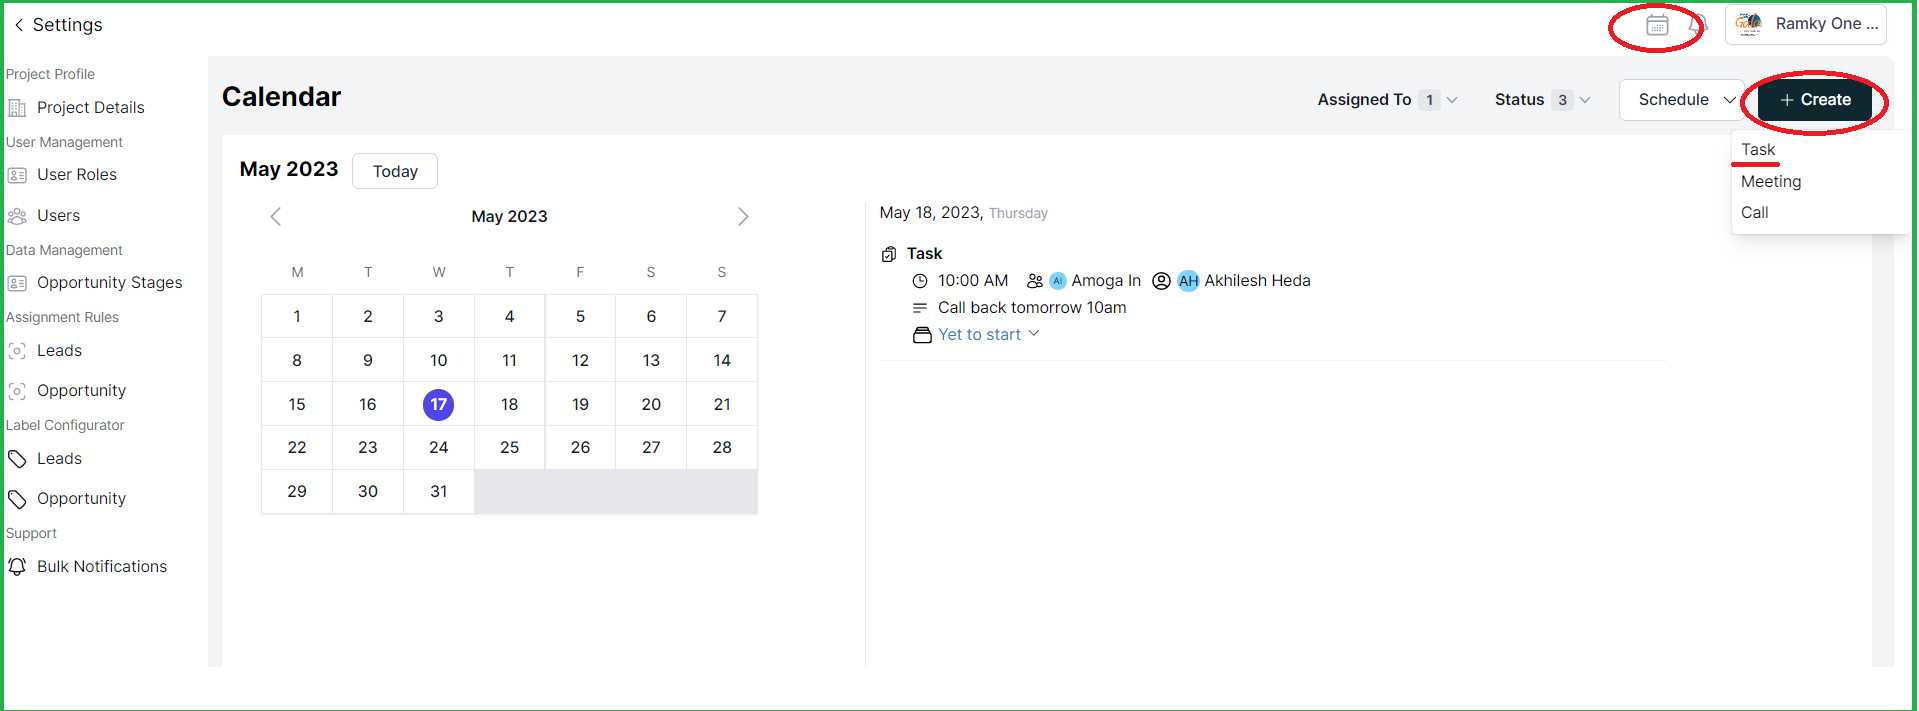Choose Meeting from Create menu
This screenshot has width=1919, height=711.
click(1771, 182)
